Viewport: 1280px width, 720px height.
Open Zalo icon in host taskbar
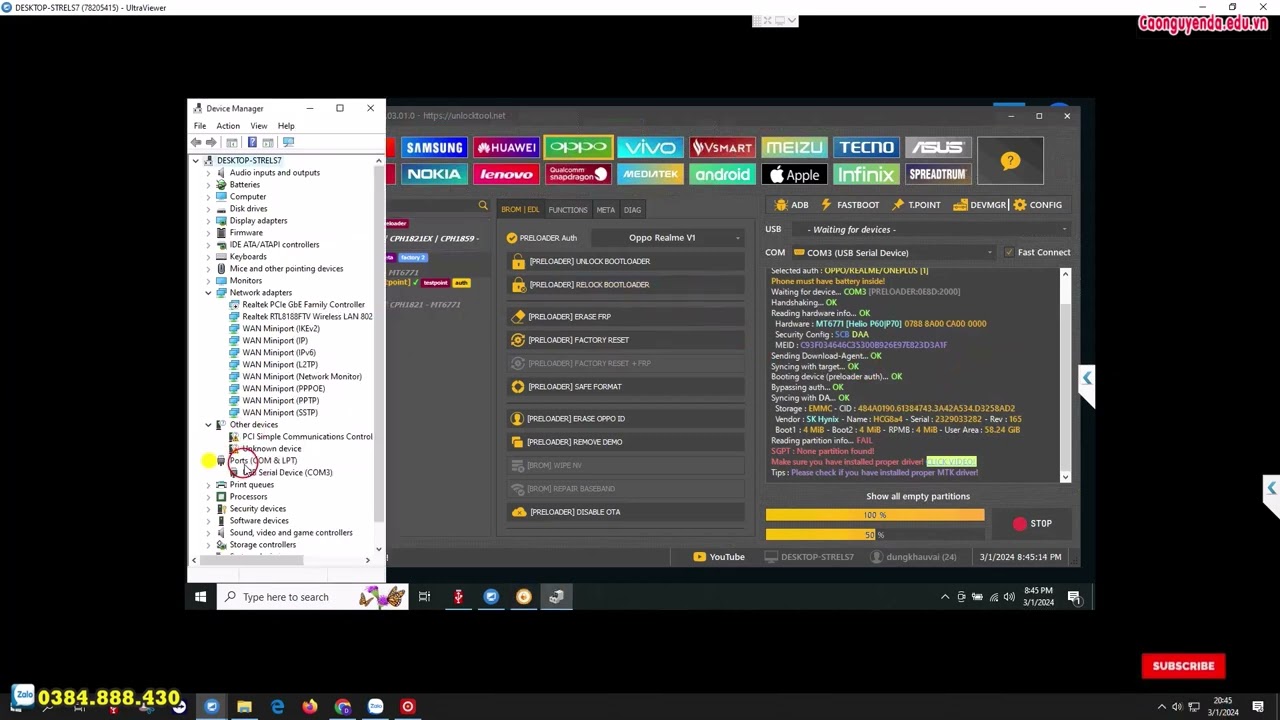(375, 707)
